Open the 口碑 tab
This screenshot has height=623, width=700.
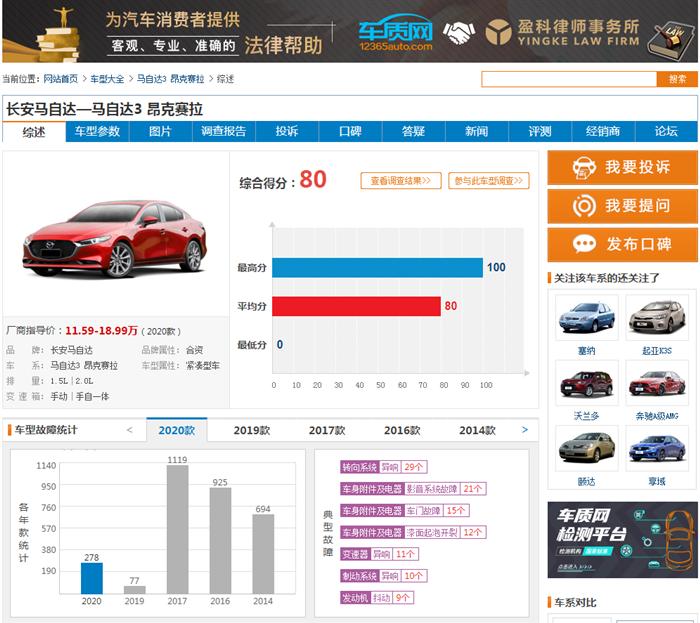[350, 131]
